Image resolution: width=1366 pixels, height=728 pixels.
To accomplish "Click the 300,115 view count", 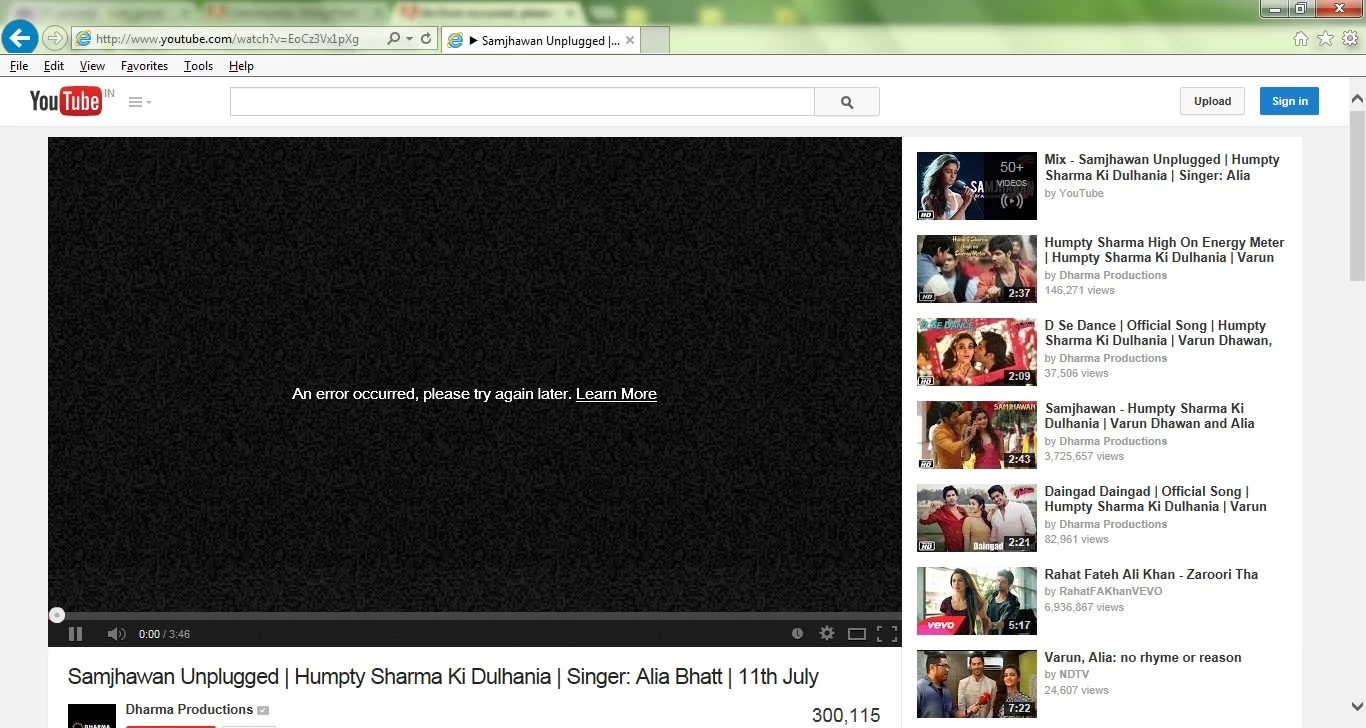I will [x=846, y=715].
